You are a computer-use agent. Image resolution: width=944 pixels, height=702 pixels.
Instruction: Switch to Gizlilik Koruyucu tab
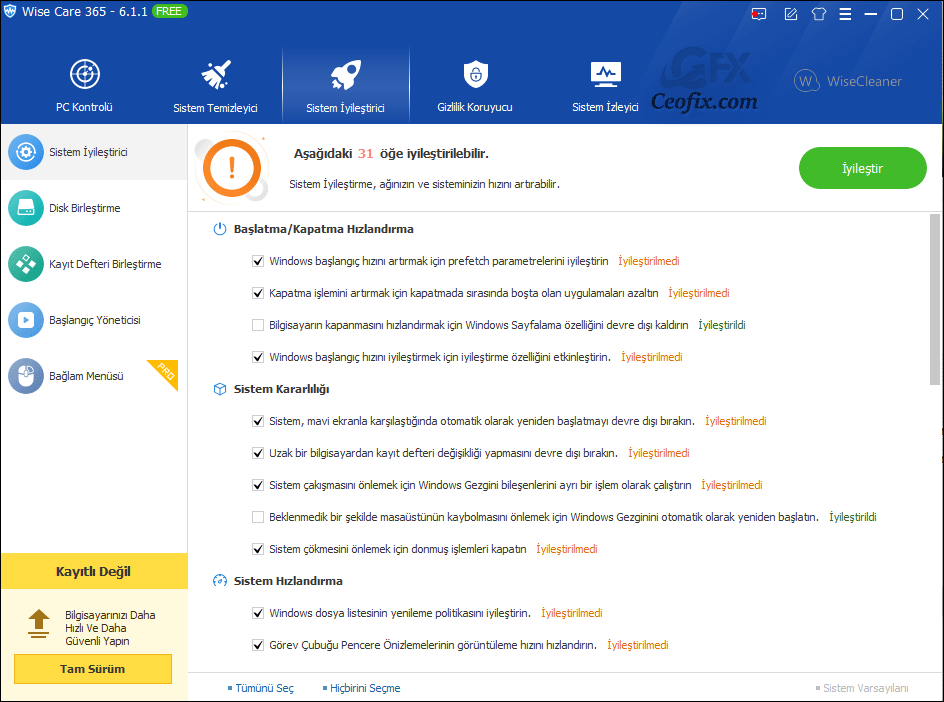475,85
